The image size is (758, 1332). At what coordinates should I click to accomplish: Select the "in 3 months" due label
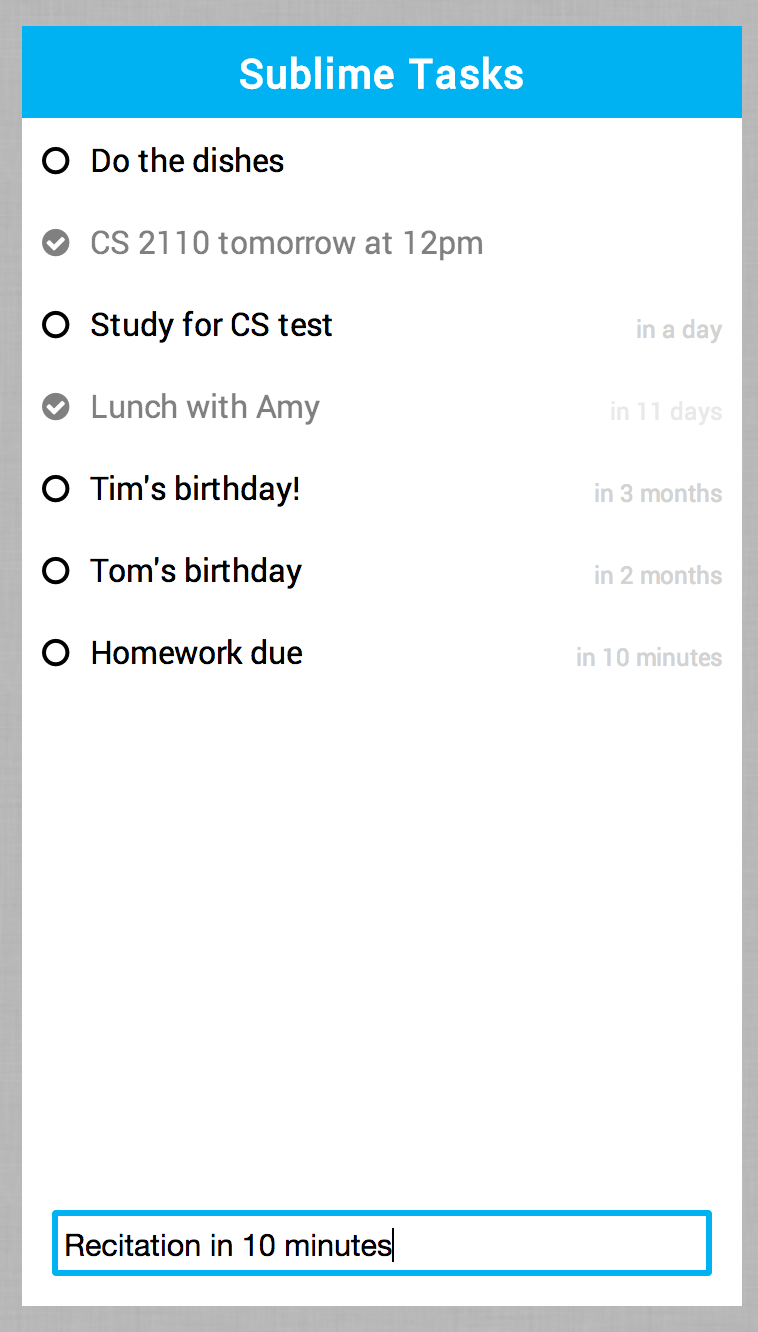[657, 494]
